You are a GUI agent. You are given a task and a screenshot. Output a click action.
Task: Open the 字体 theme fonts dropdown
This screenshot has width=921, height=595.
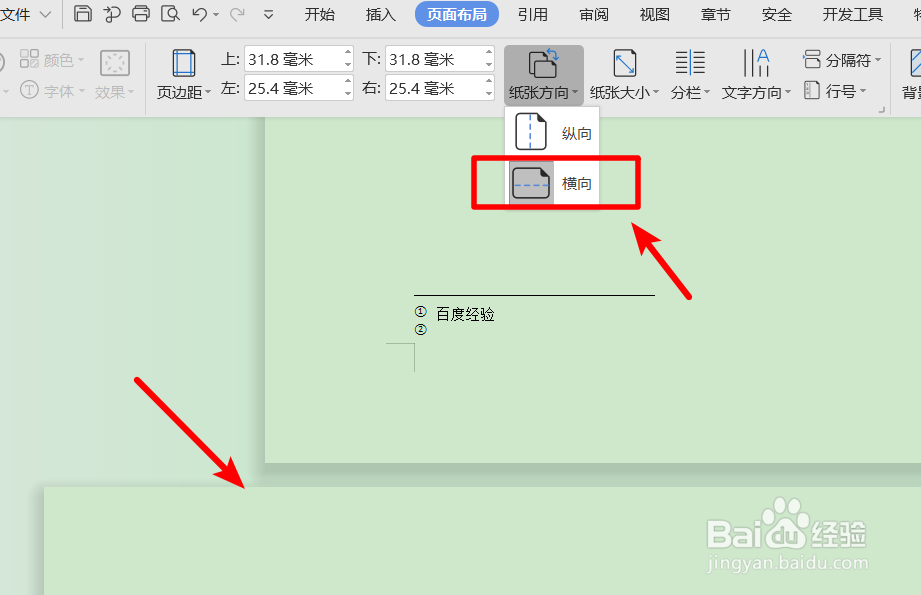53,90
